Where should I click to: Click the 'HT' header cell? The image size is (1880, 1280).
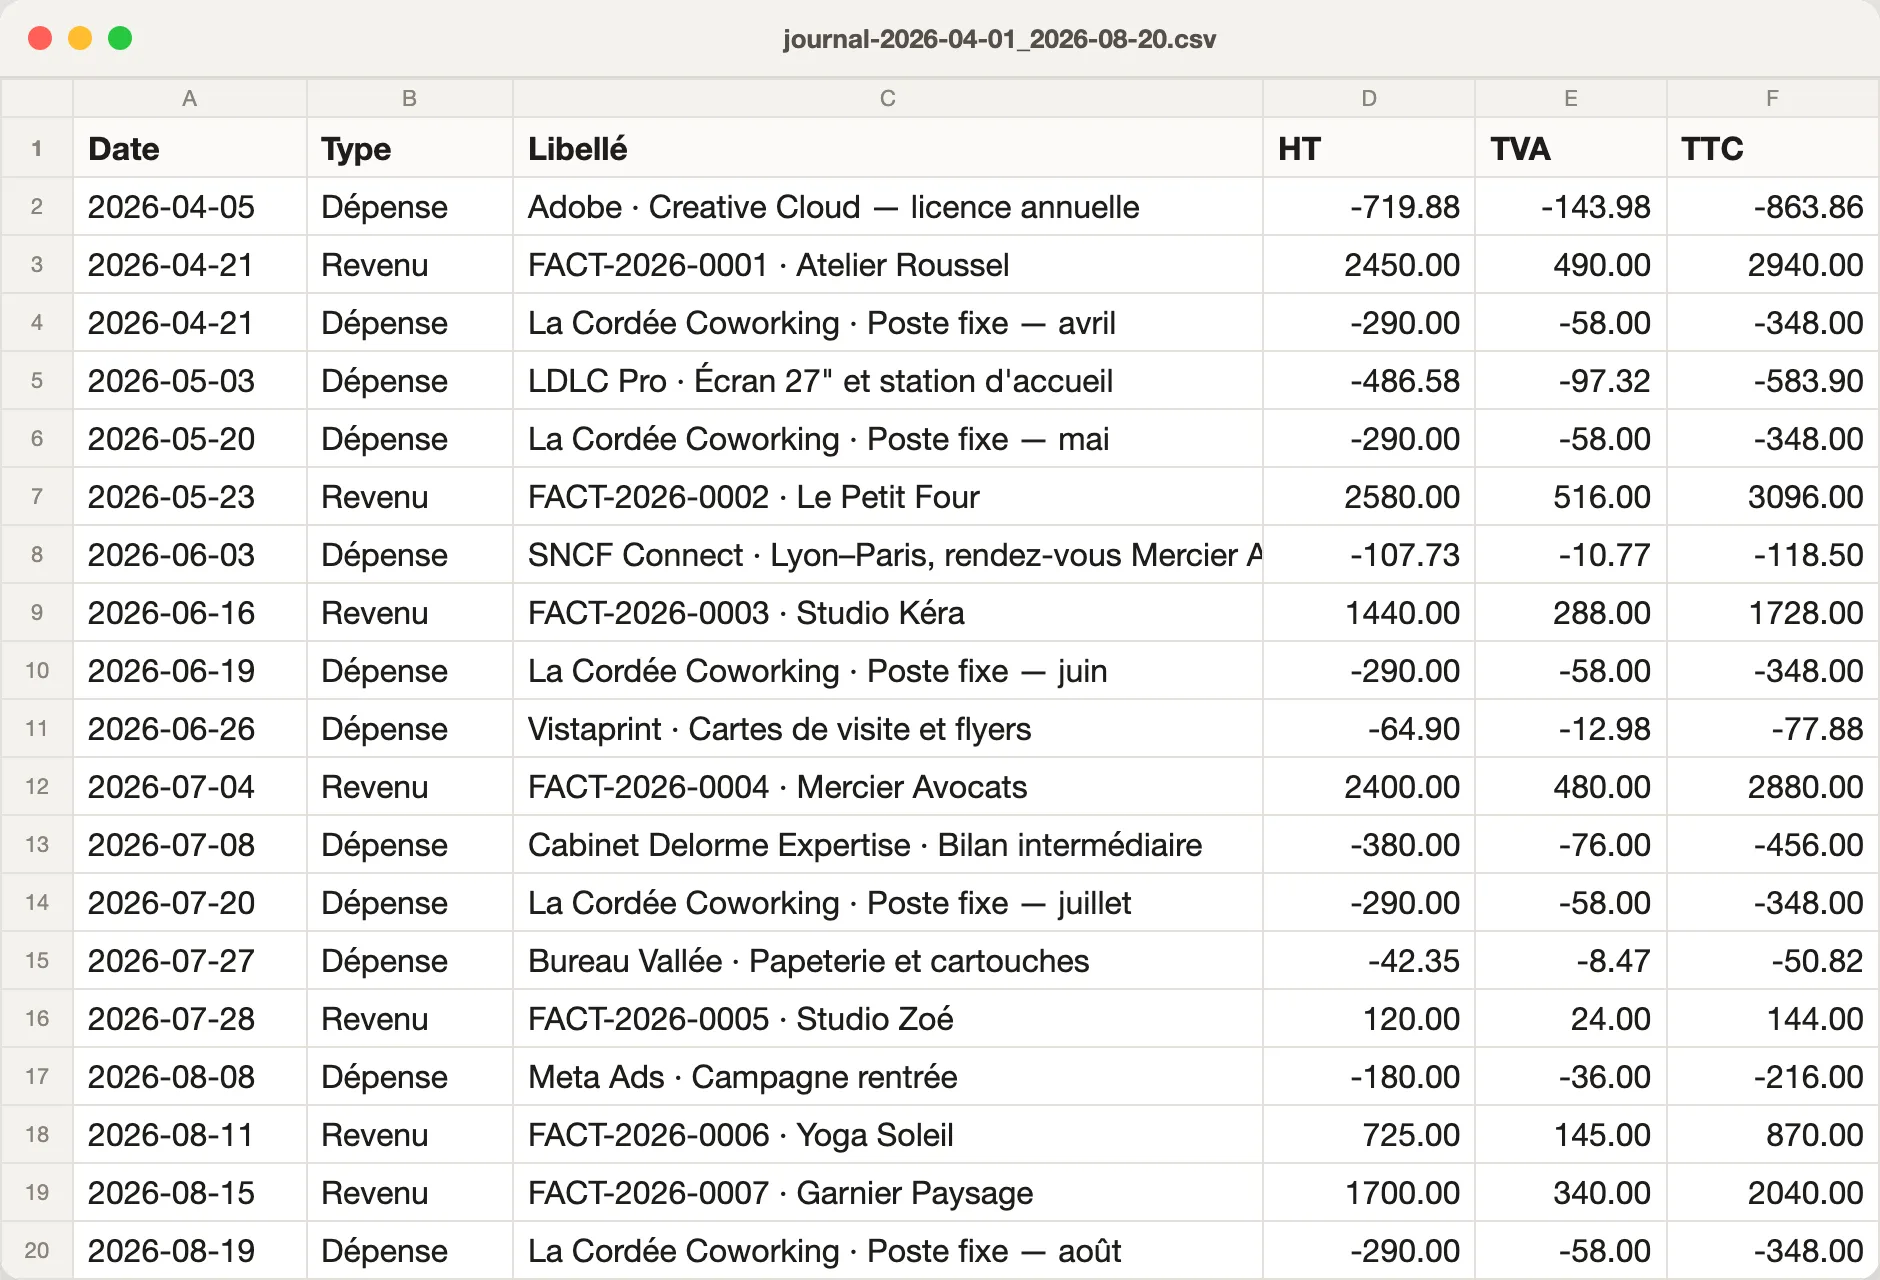[1369, 149]
